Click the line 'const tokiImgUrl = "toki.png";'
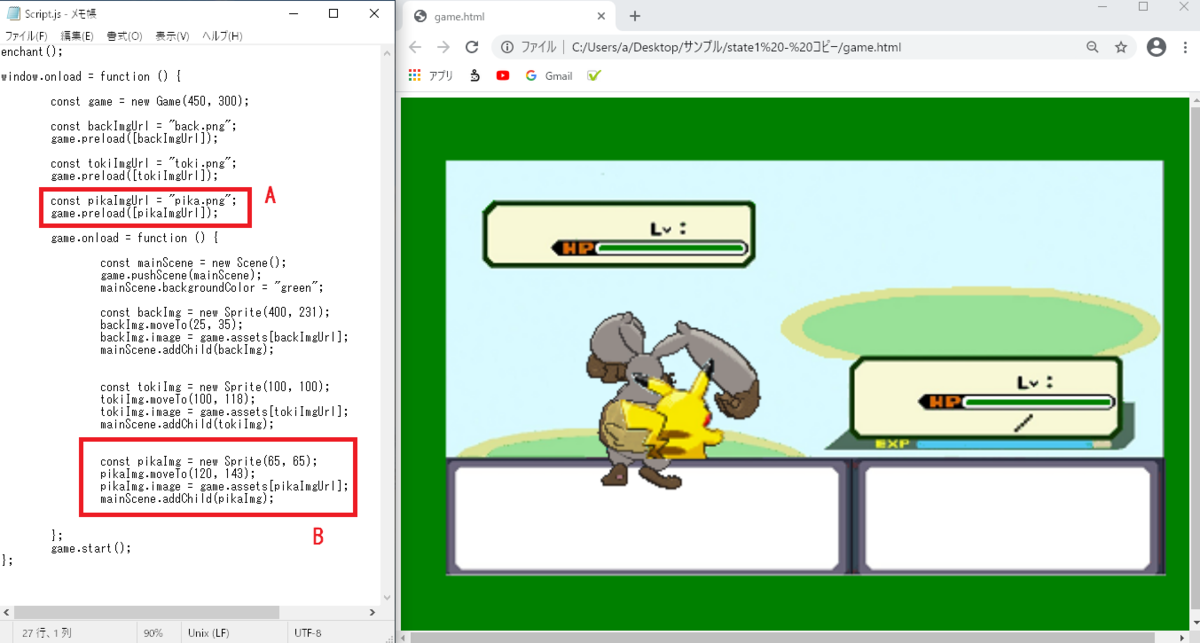The height and width of the screenshot is (643, 1200). point(143,163)
